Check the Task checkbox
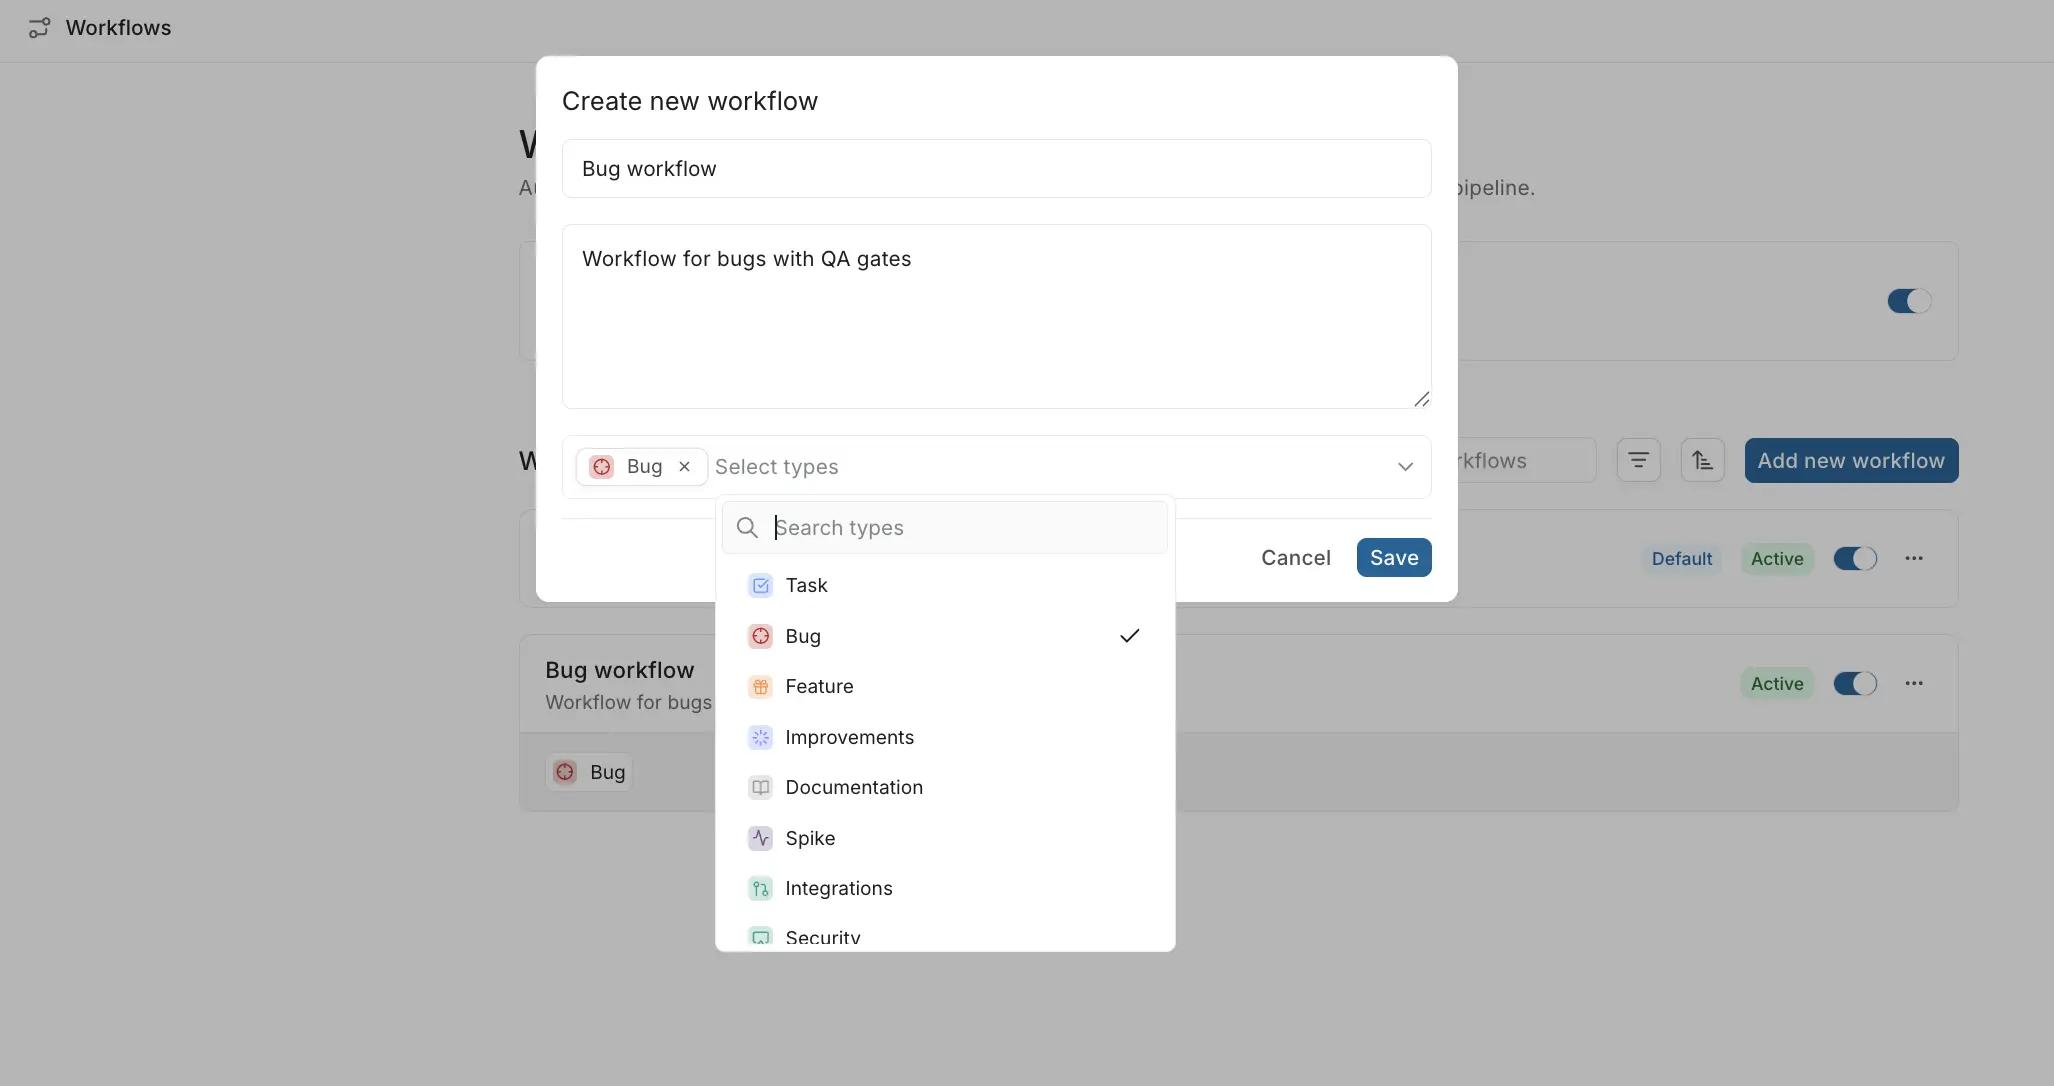The height and width of the screenshot is (1086, 2054). click(760, 586)
